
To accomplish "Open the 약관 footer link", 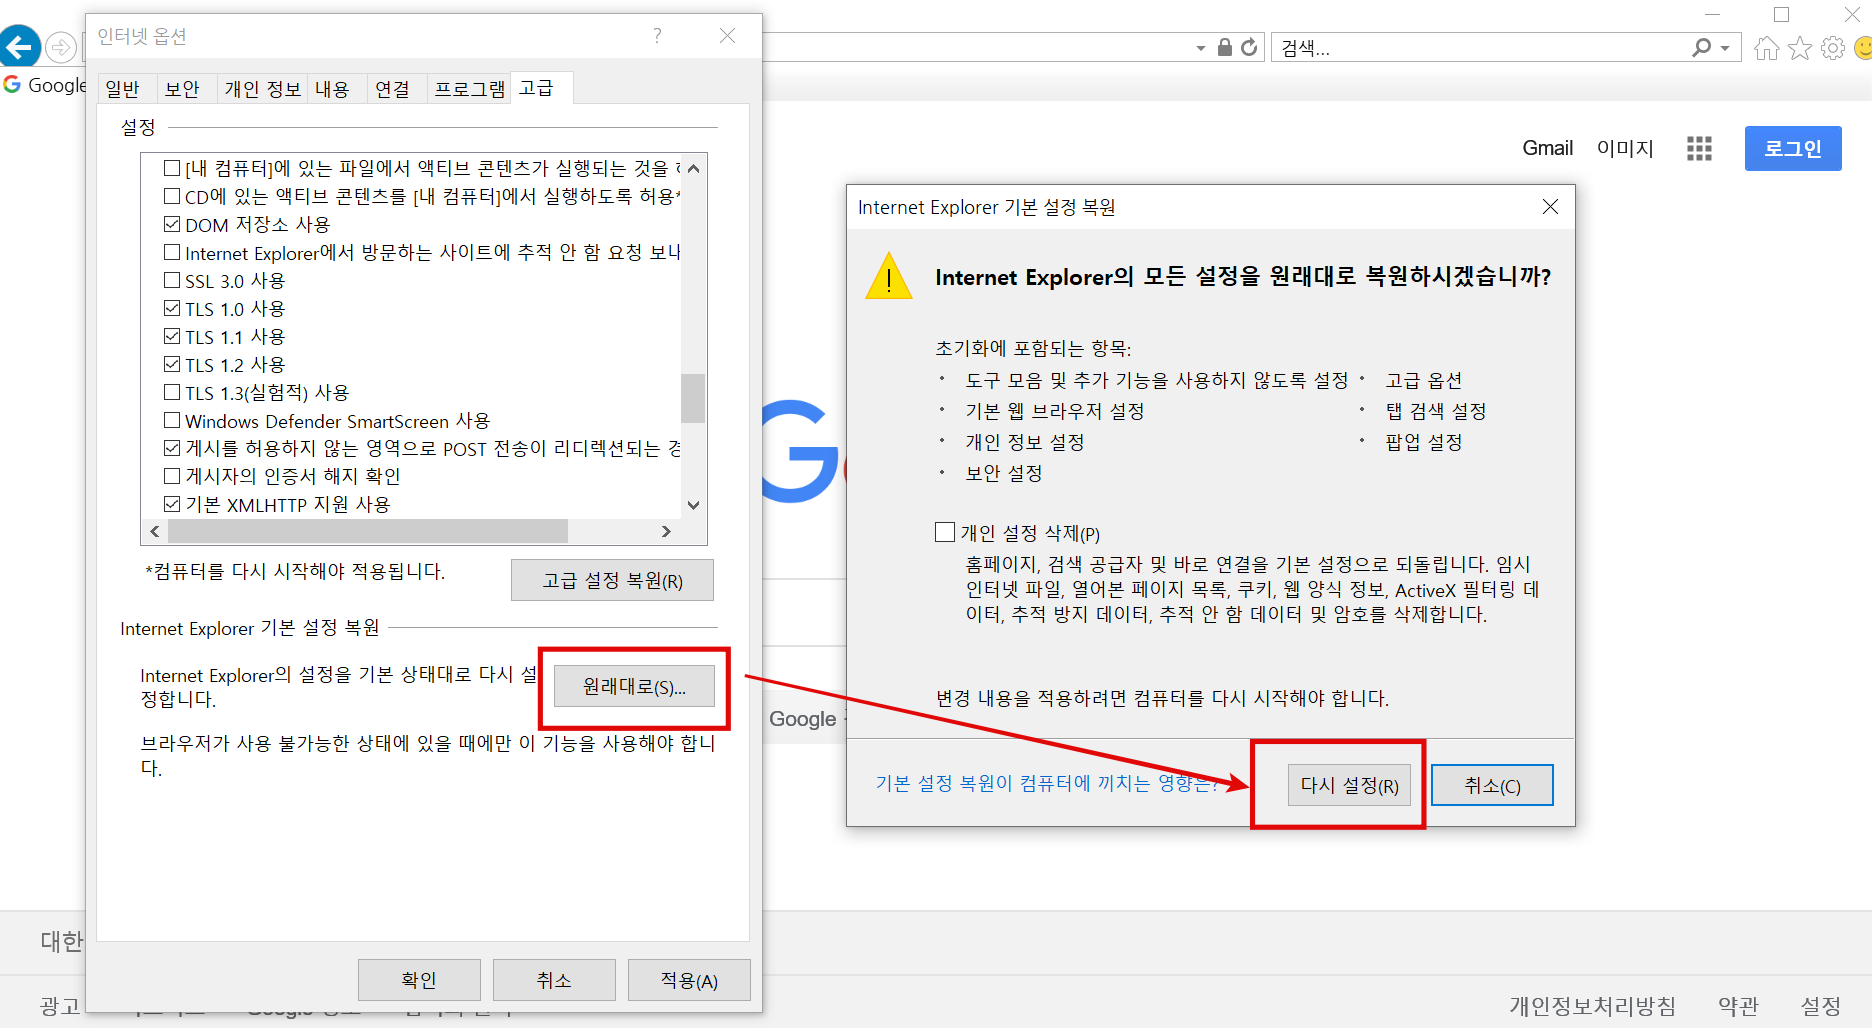I will click(x=1738, y=1005).
